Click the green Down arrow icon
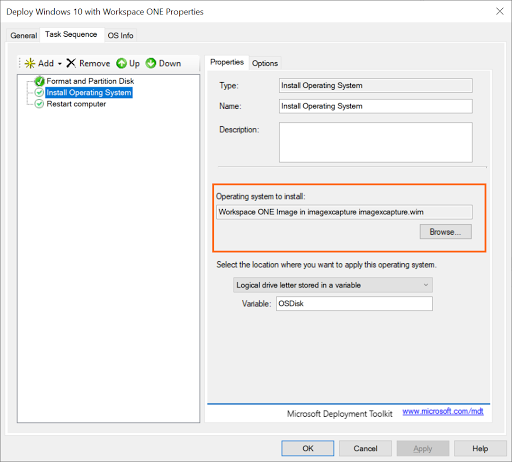512x462 pixels. [151, 63]
